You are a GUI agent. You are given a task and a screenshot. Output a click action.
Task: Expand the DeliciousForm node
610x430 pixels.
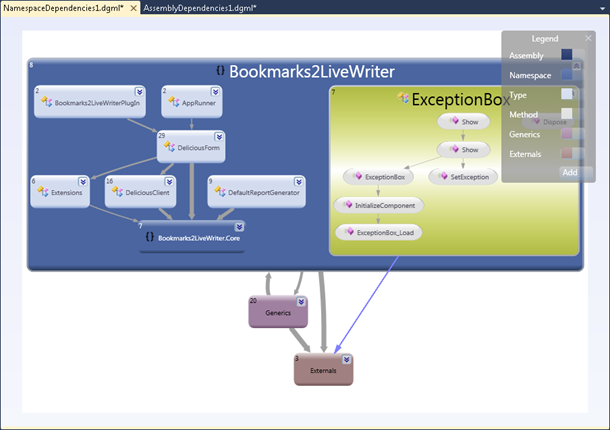click(x=219, y=137)
